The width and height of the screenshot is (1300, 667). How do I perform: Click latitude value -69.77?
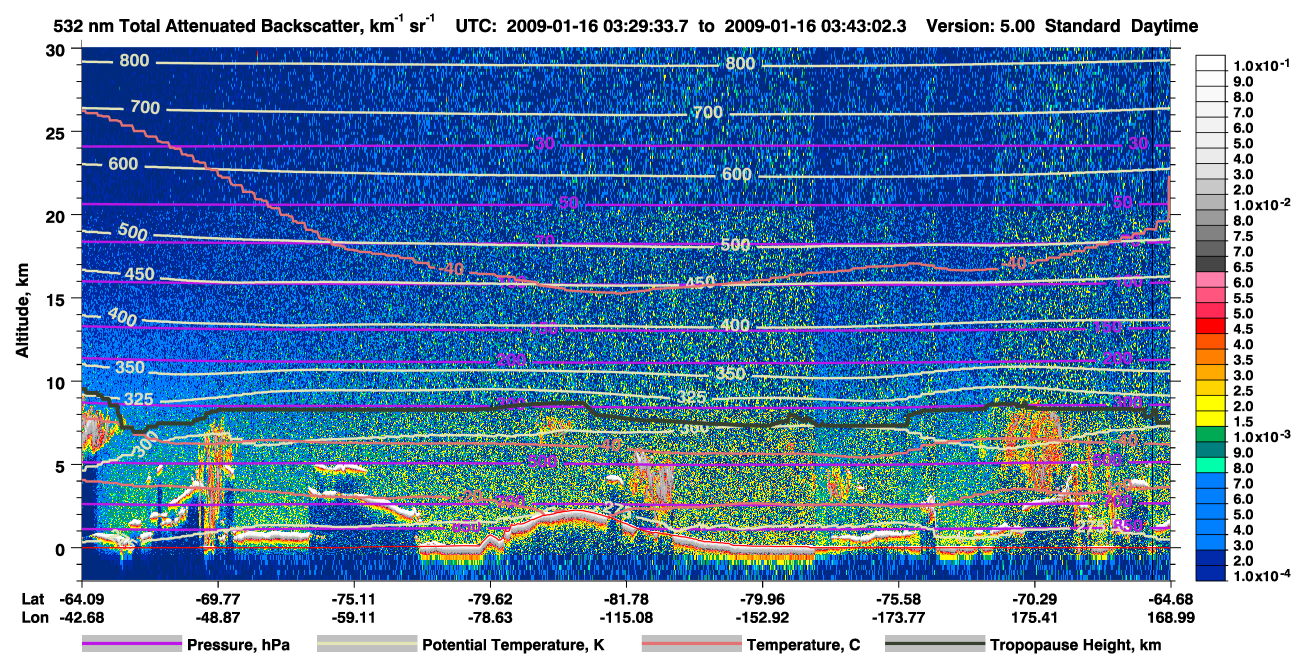coord(218,598)
